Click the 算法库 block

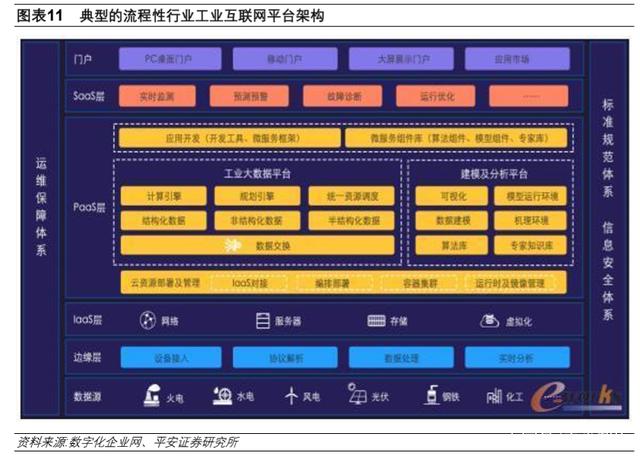click(x=451, y=245)
